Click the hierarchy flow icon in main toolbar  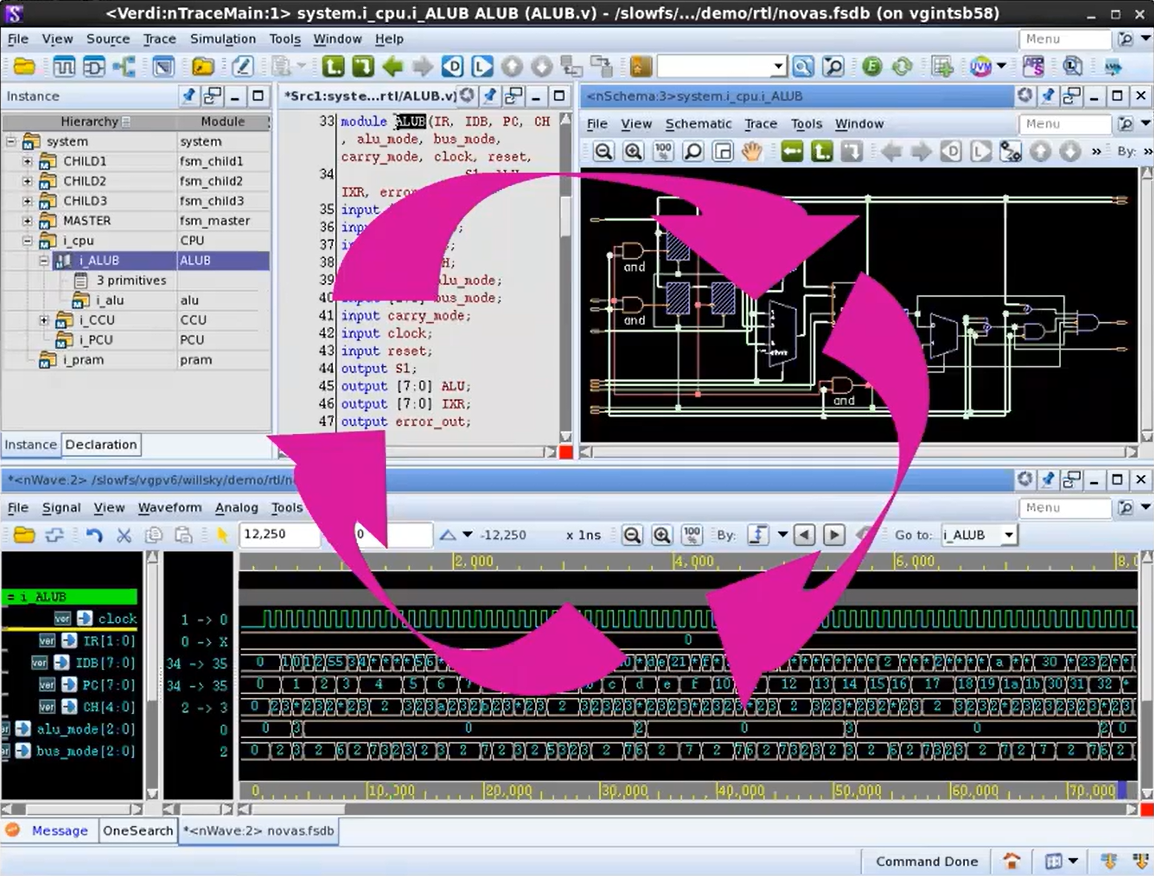tap(124, 67)
